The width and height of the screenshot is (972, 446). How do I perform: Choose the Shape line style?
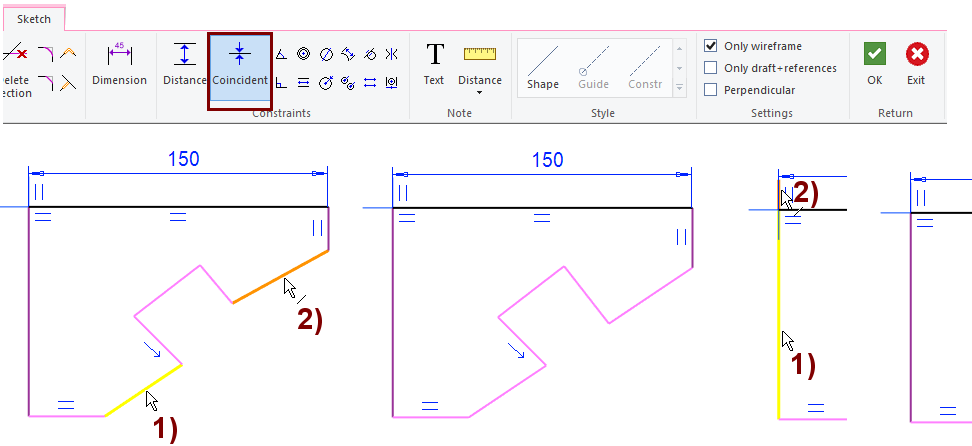coord(543,66)
